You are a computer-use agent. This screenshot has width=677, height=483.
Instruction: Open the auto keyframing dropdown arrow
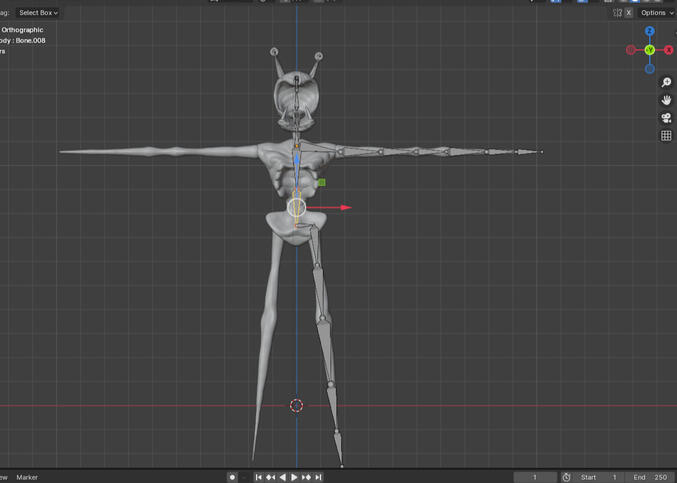pyautogui.click(x=244, y=477)
